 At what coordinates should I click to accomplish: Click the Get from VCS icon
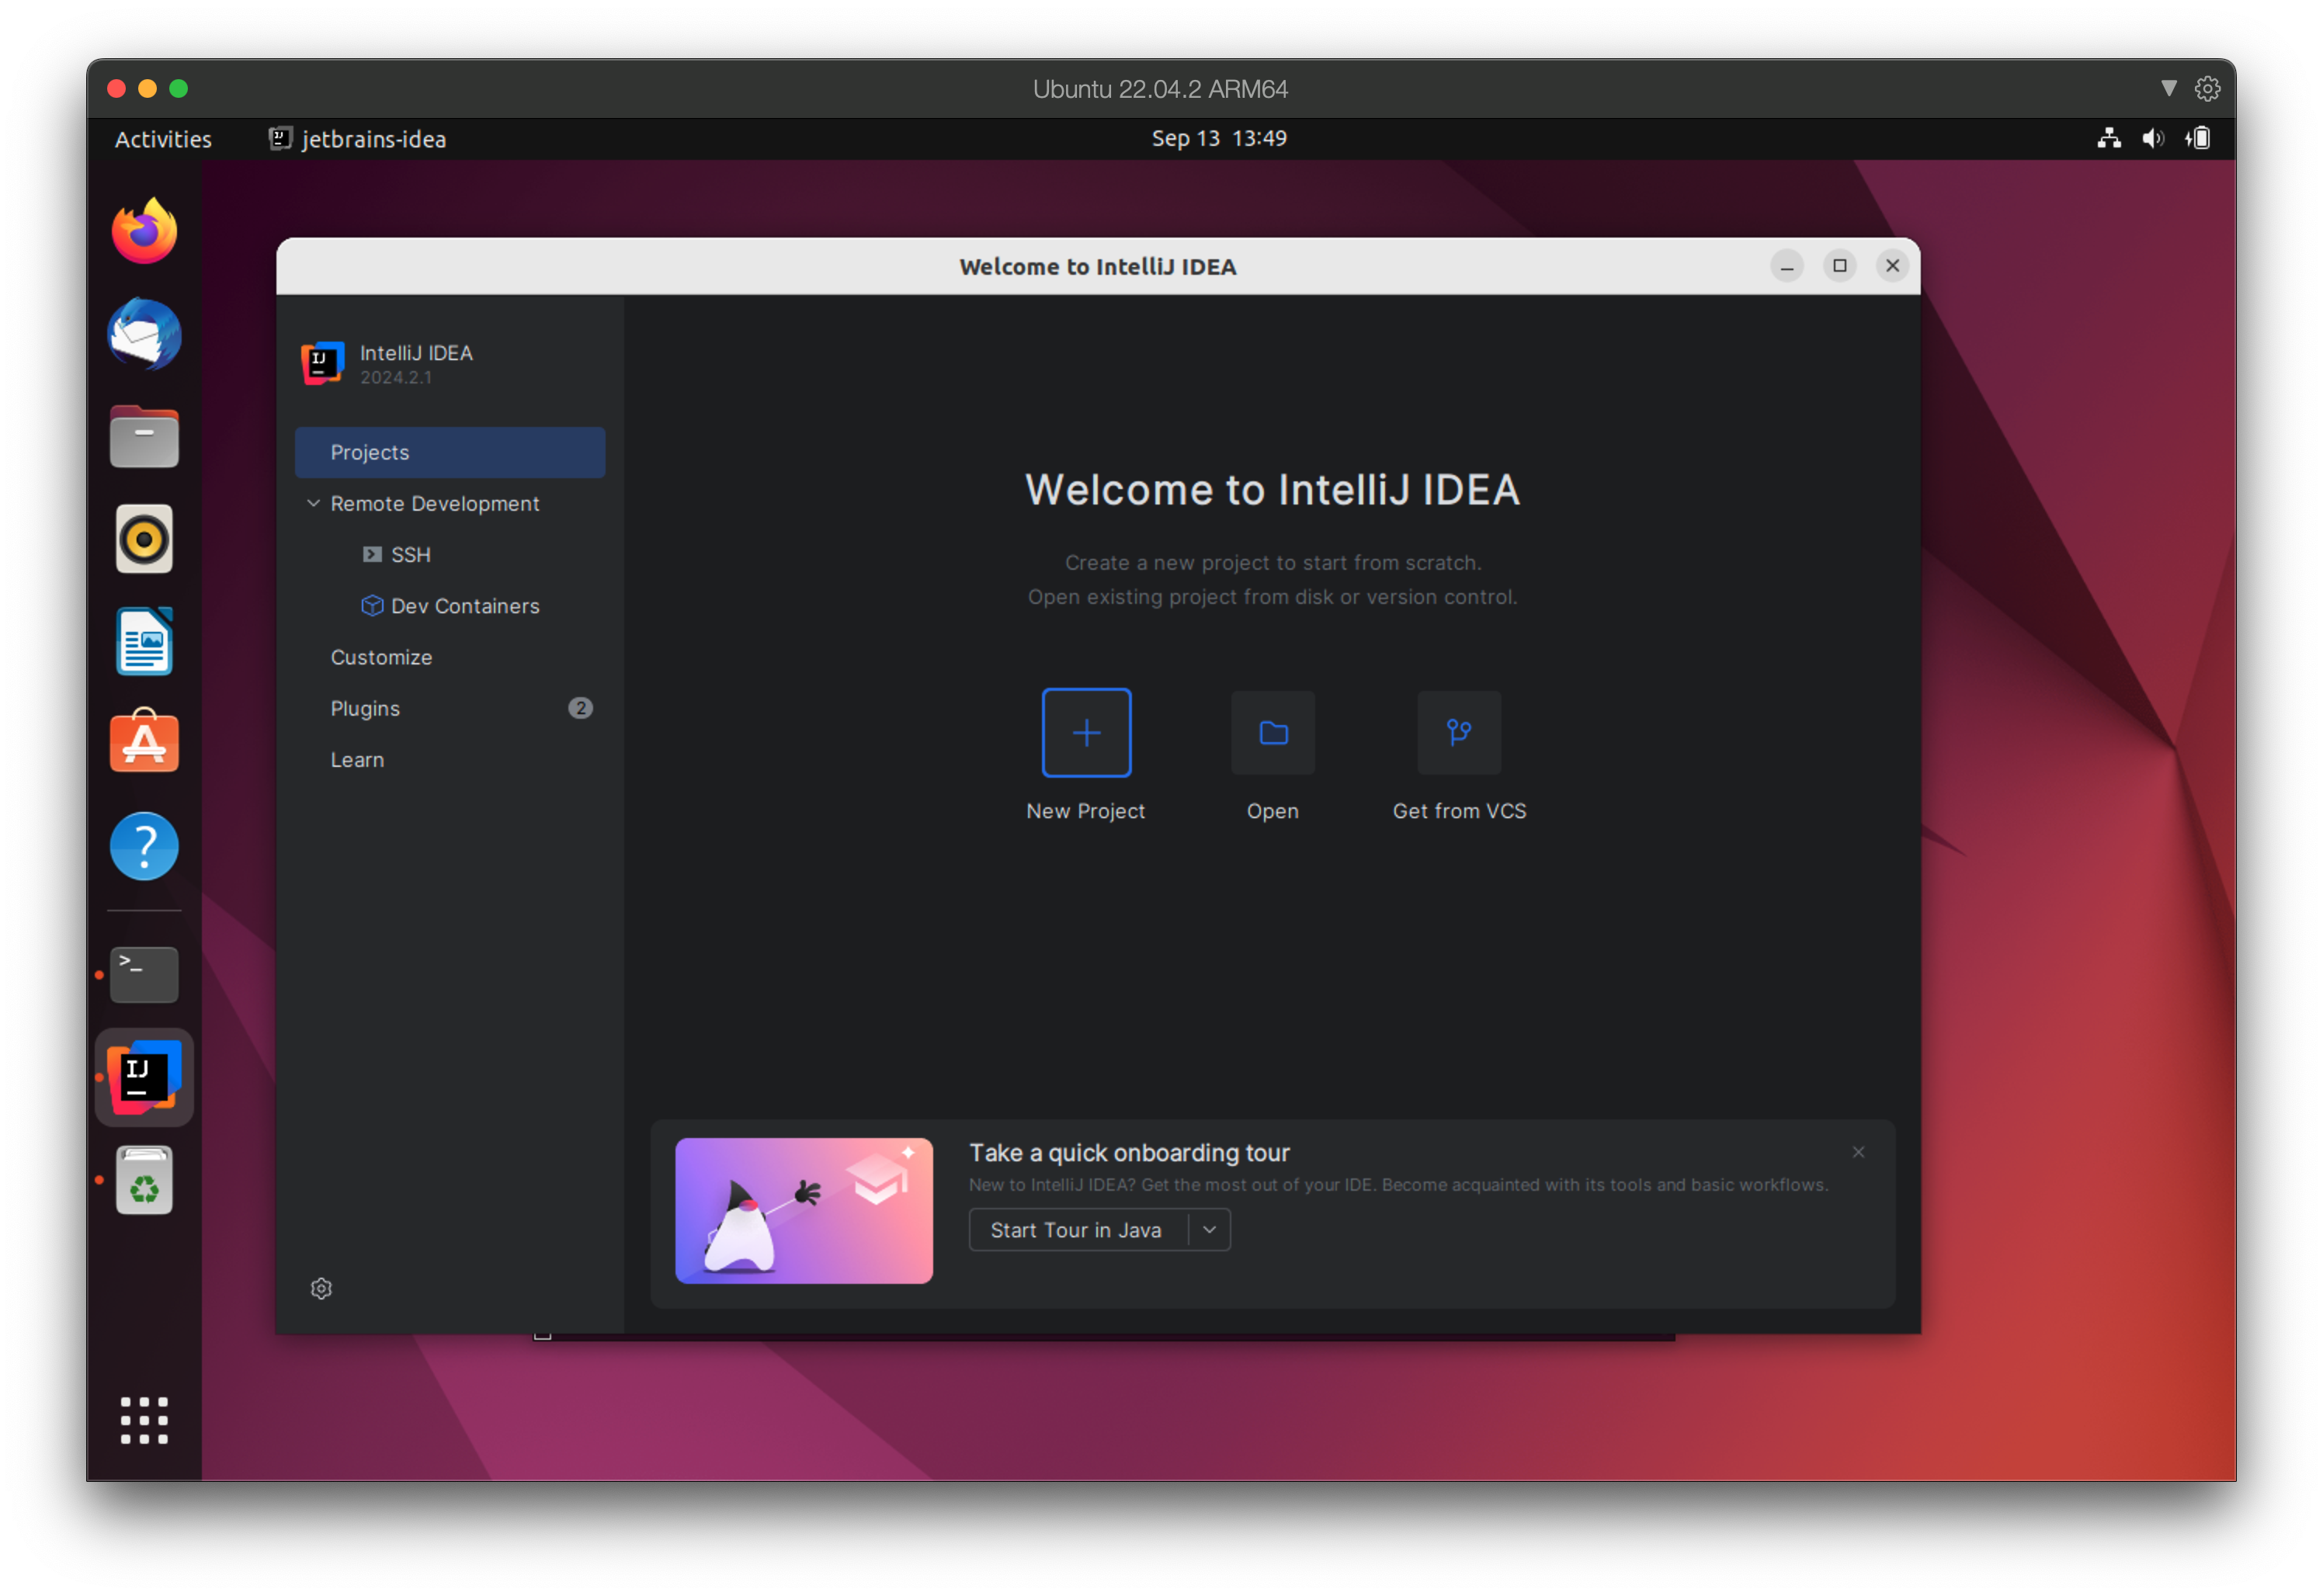point(1460,731)
